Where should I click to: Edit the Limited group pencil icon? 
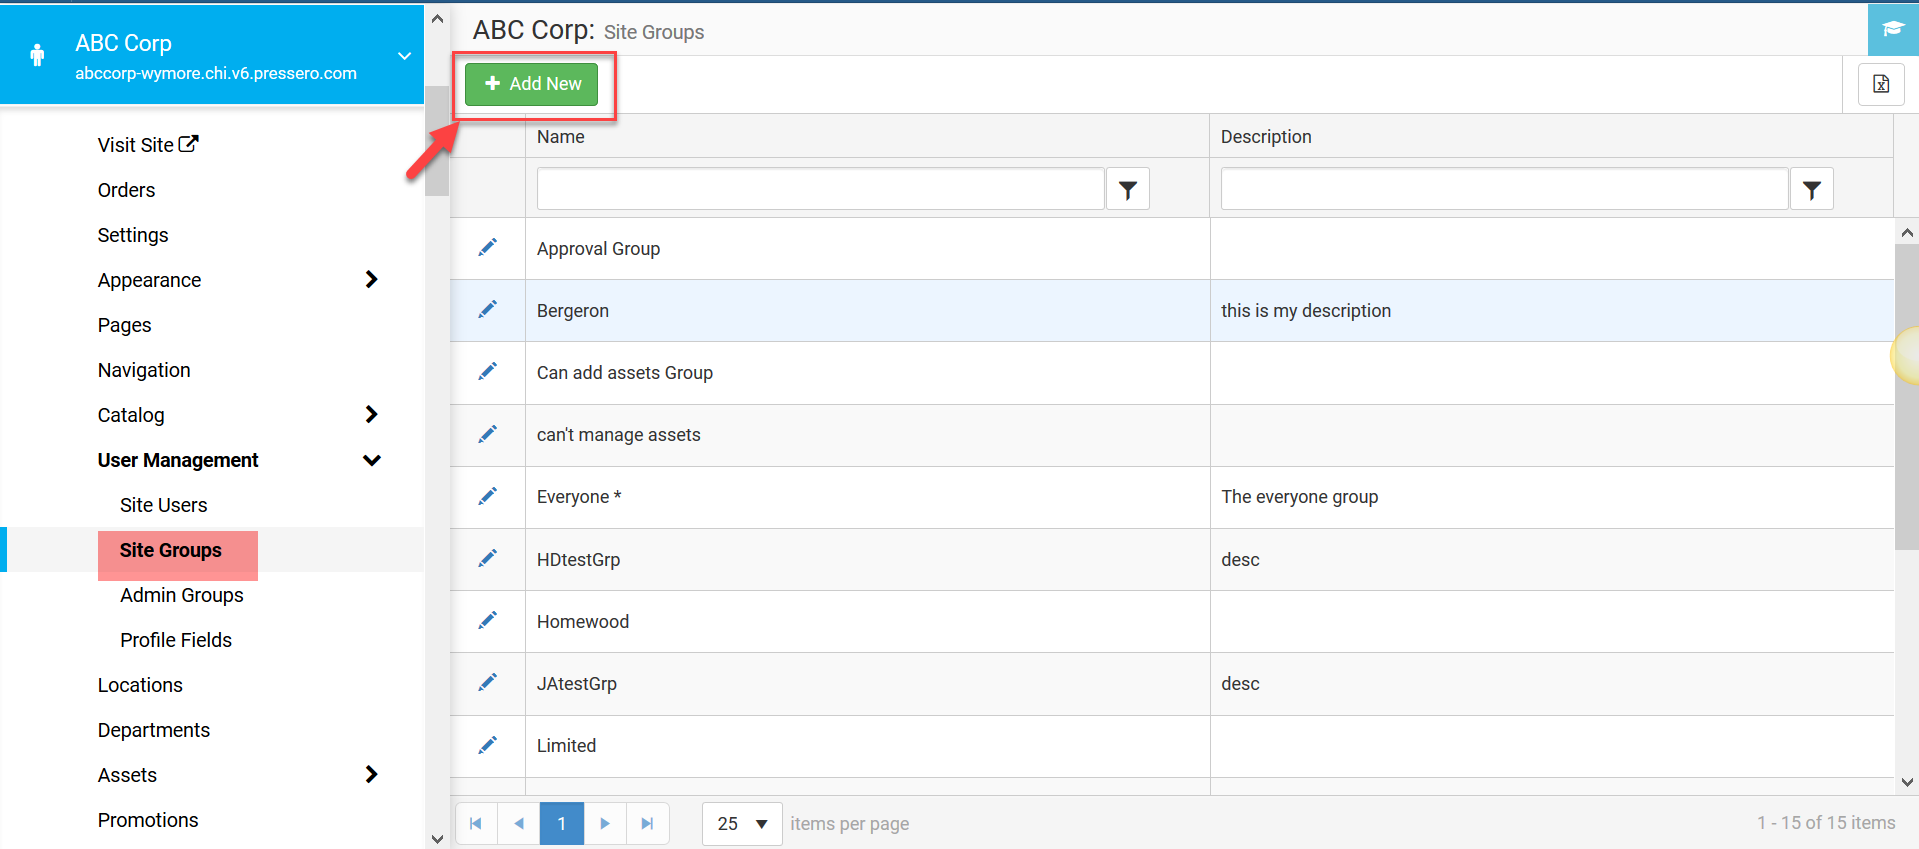point(487,745)
